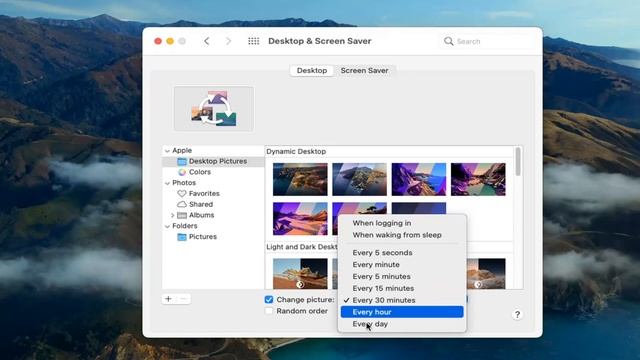Click rightmost Light and Dark Desktop thumbnail
Image resolution: width=640 pixels, height=360 pixels.
[486, 273]
